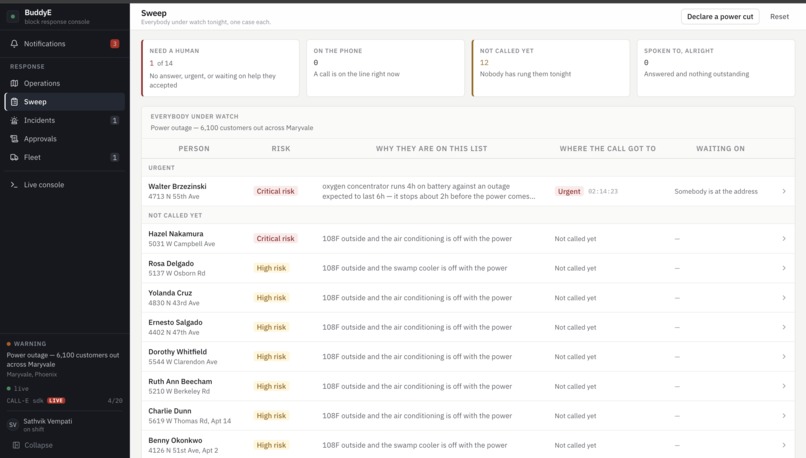
Task: Expand Yolanda Cruz row chevron
Action: pos(784,298)
